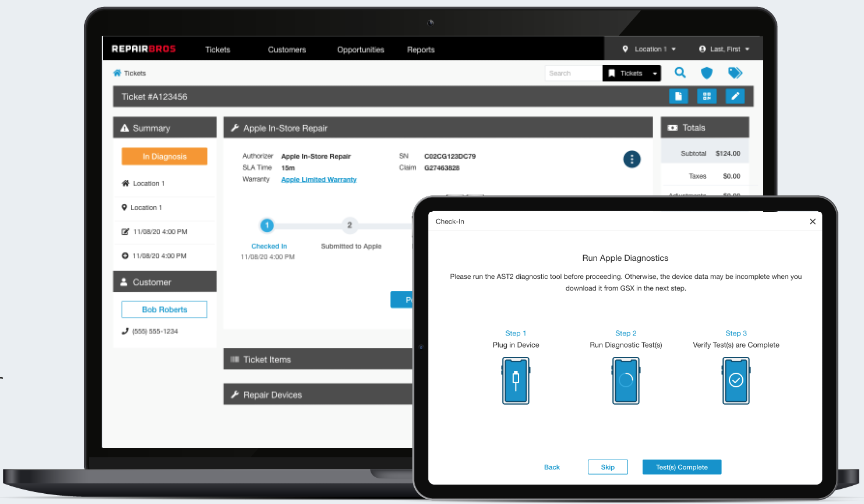The width and height of the screenshot is (864, 504).
Task: Click the edit-date icon by 11/08/20 4:00 PM
Action: pos(125,231)
